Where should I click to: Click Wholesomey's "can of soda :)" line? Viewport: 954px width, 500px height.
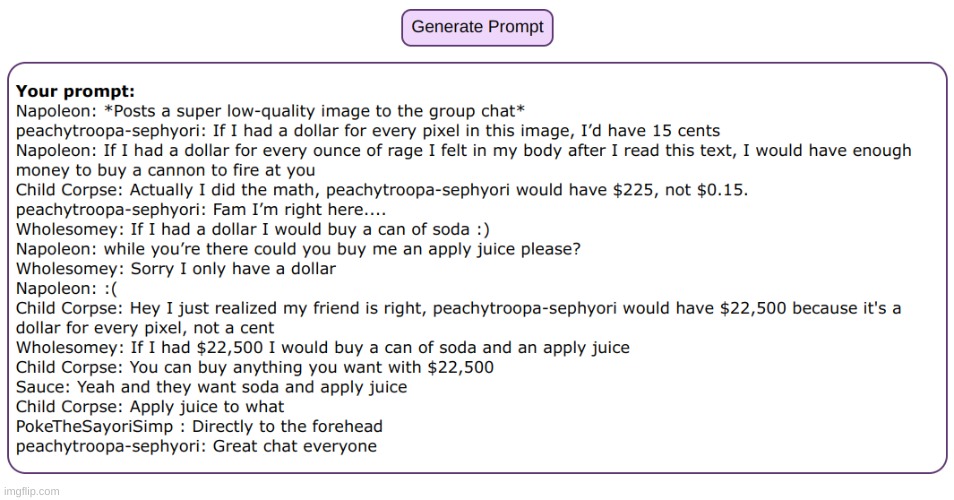point(252,229)
